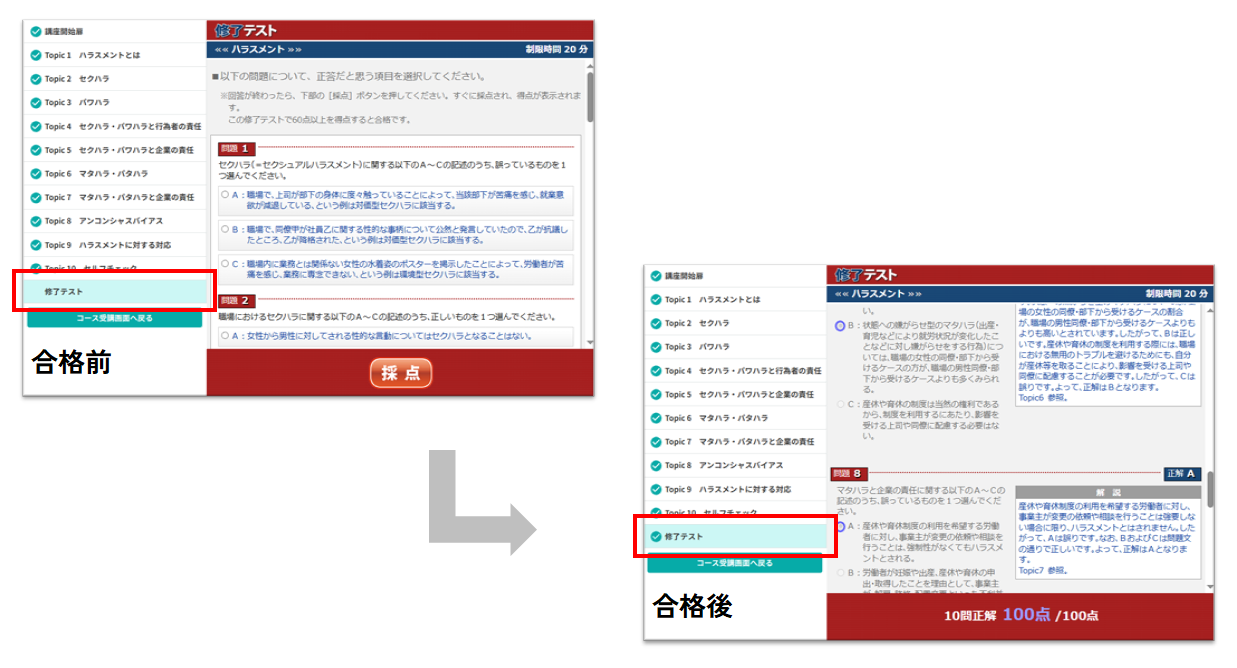Image resolution: width=1237 pixels, height=668 pixels.
Task: Open Topic 2 セクハラ in the 合格前 window
Action: tap(115, 79)
